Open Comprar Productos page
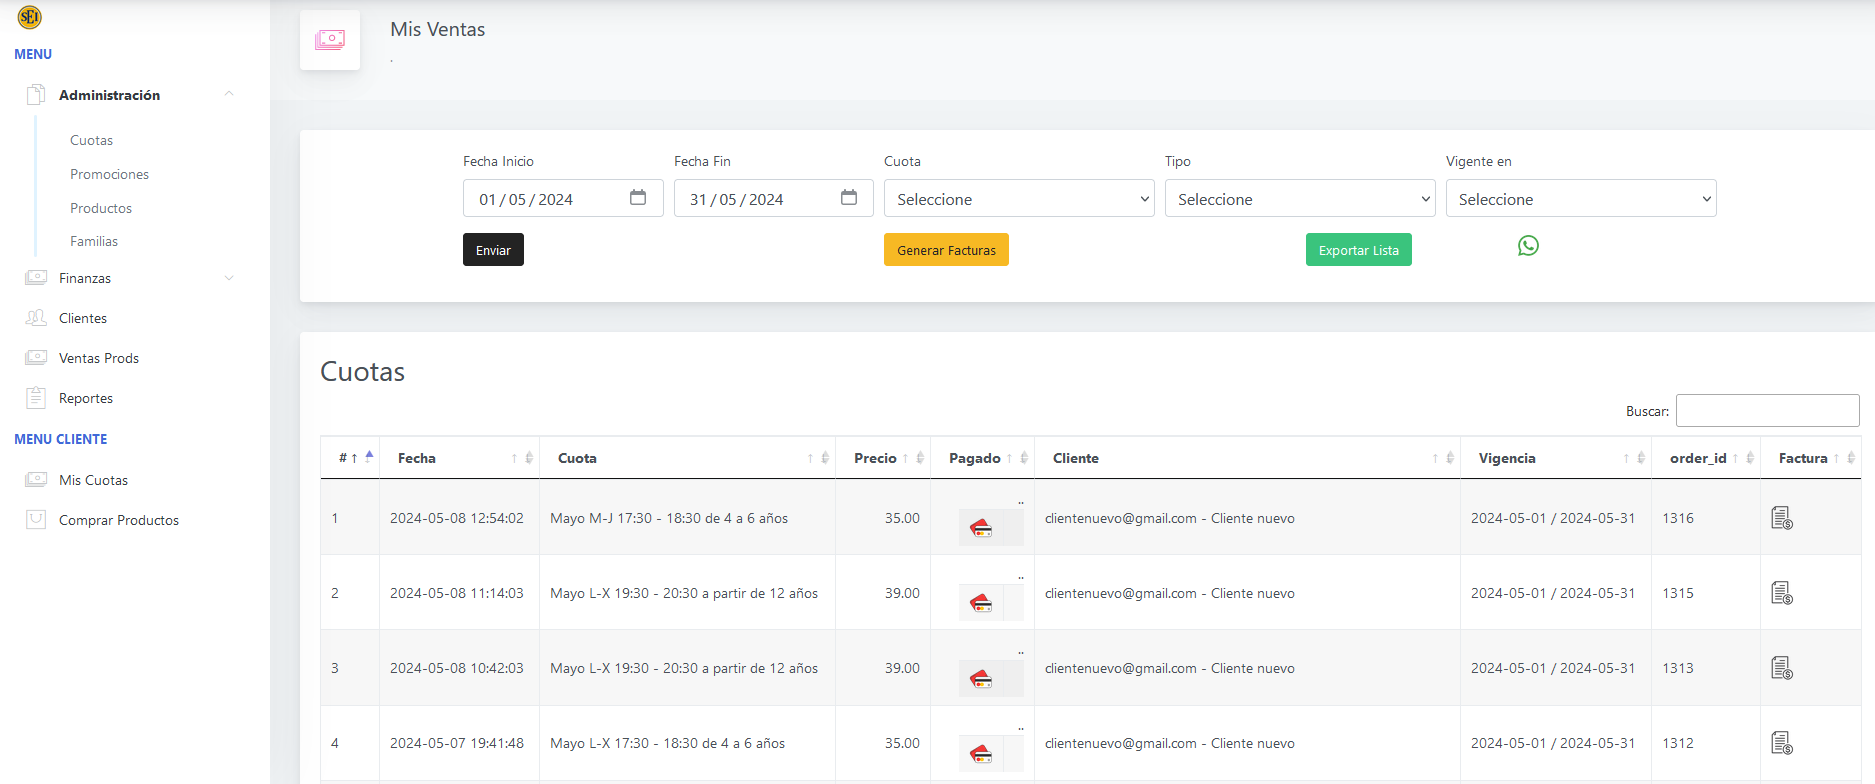This screenshot has width=1875, height=784. pos(119,520)
